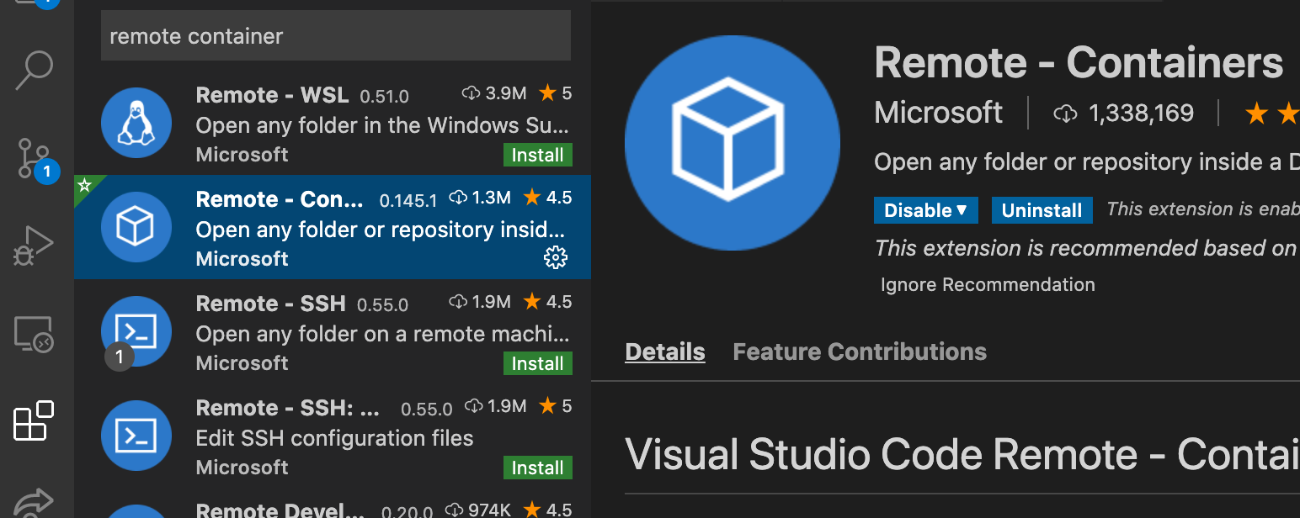Click the Remote - Containers cube icon in list

coord(136,227)
